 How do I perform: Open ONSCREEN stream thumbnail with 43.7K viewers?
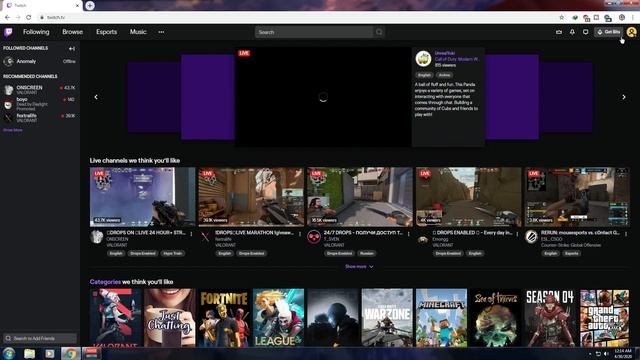pyautogui.click(x=142, y=197)
